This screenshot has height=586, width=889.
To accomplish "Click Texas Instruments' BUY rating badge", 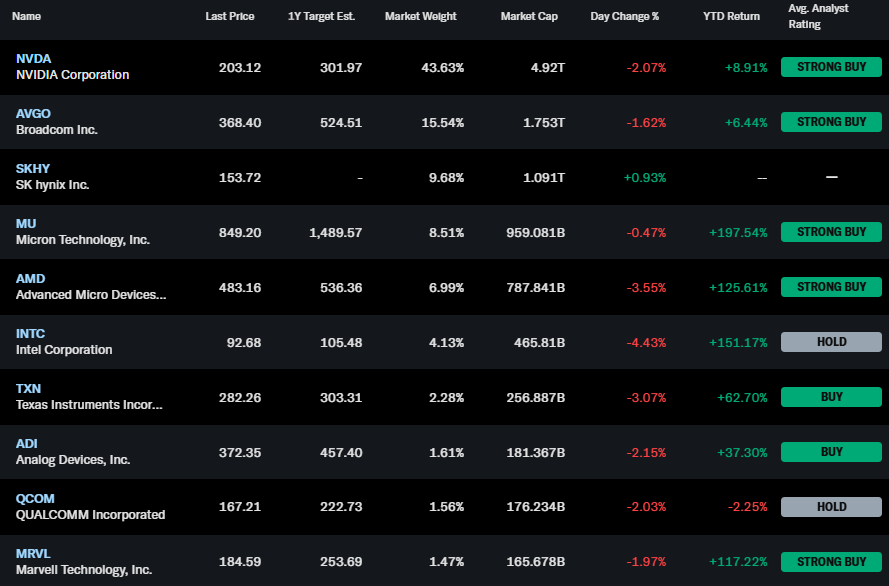I will [x=831, y=397].
